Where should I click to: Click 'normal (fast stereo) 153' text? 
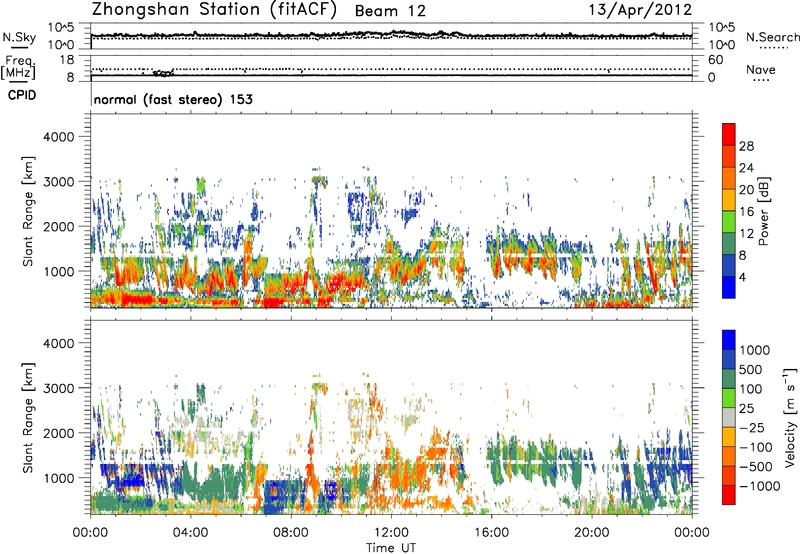point(173,99)
